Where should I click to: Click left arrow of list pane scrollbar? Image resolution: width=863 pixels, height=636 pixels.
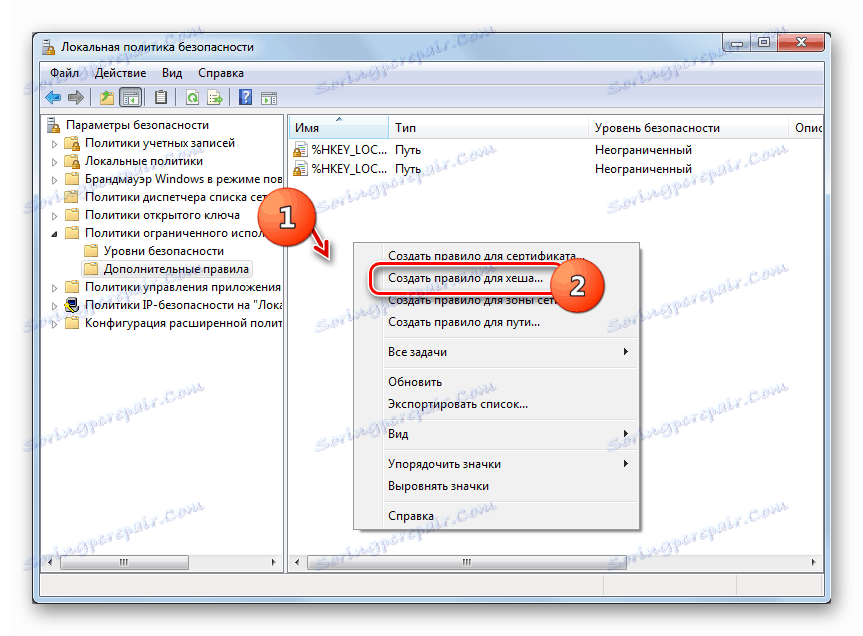click(x=297, y=562)
